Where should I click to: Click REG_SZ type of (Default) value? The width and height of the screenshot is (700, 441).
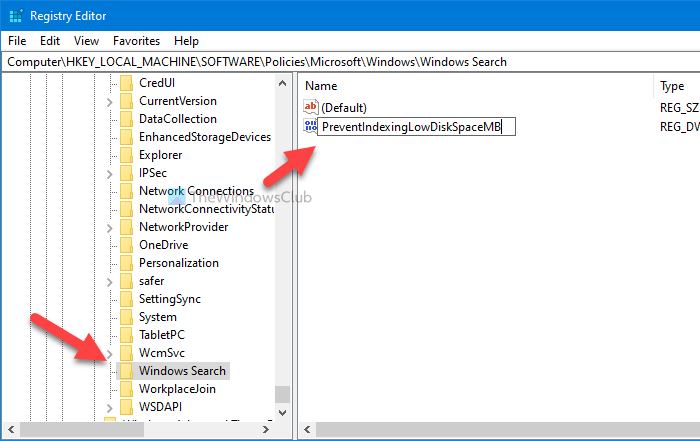pos(679,108)
